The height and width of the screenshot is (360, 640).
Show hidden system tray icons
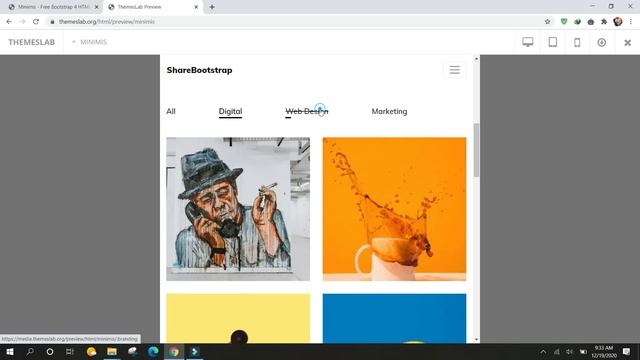tap(543, 351)
